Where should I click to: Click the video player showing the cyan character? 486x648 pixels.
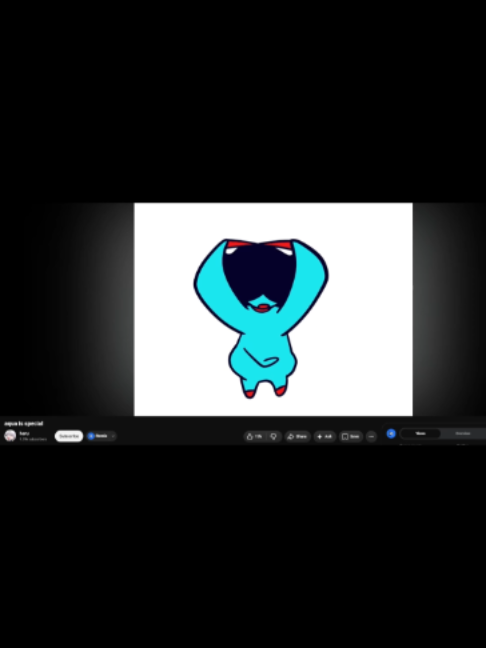tap(273, 309)
